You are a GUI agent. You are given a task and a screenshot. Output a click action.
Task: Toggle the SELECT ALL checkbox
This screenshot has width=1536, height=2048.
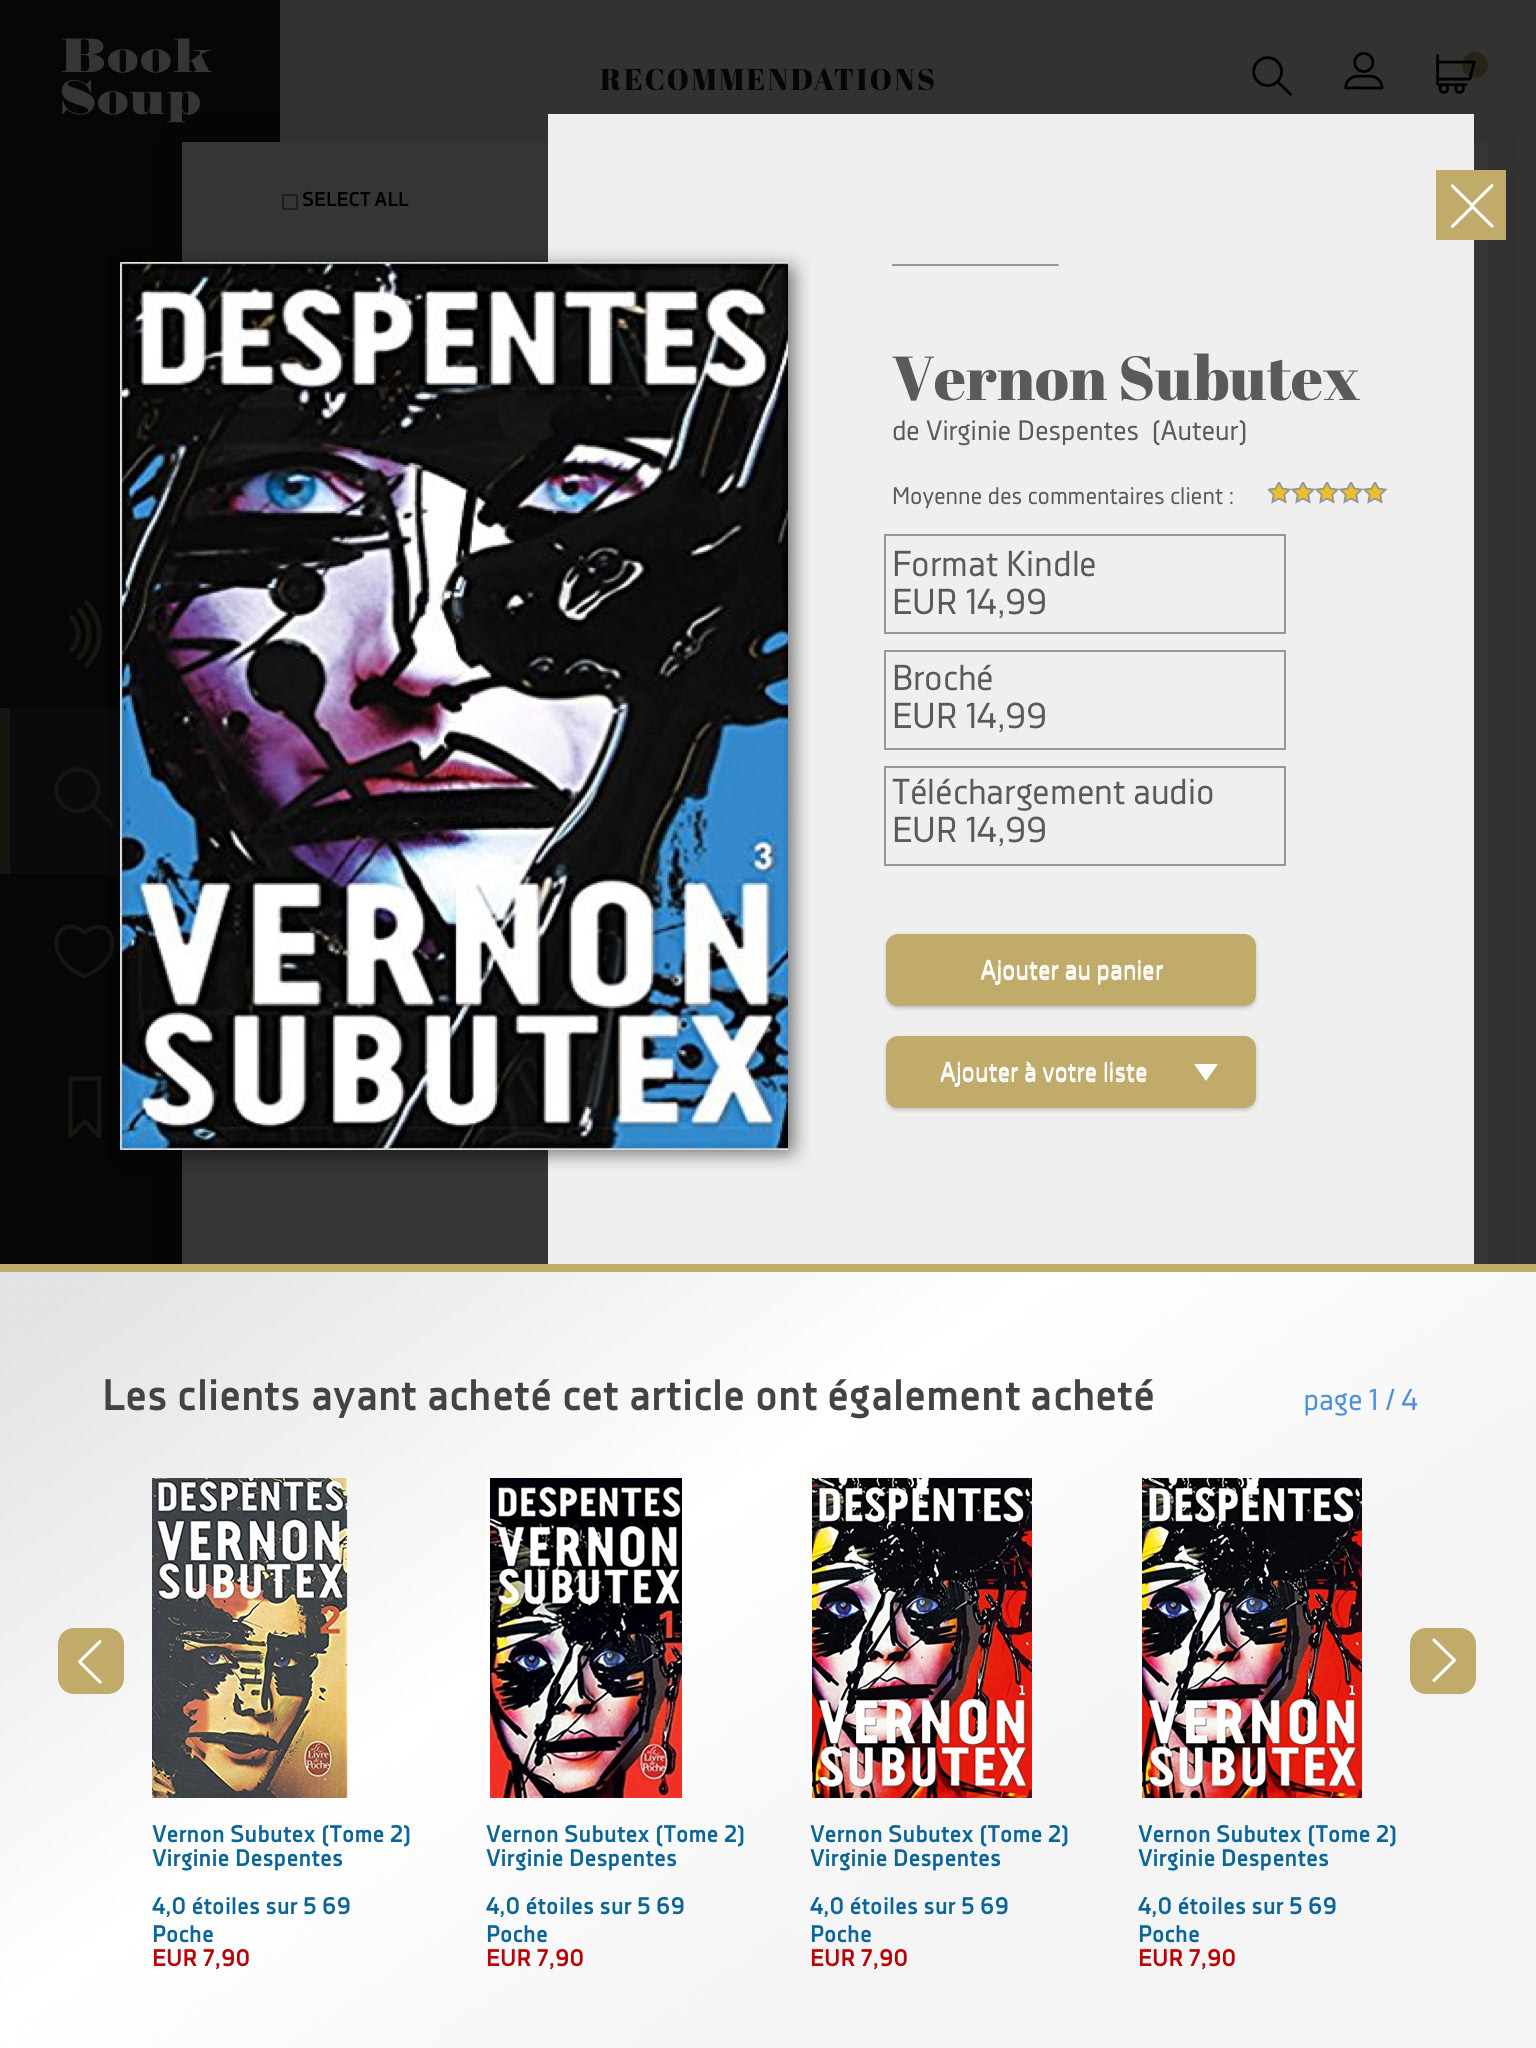[x=290, y=202]
